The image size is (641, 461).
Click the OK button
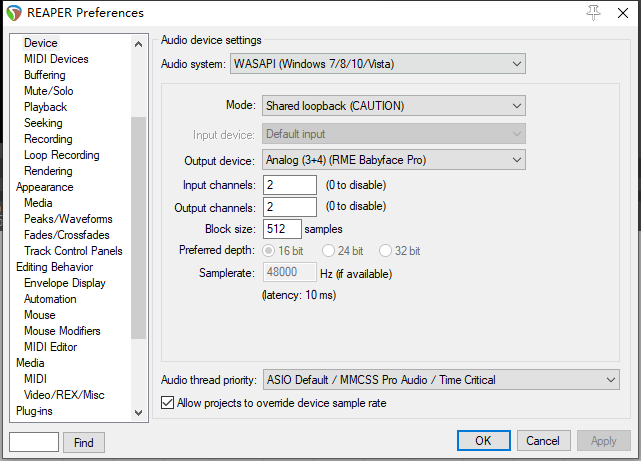click(484, 441)
